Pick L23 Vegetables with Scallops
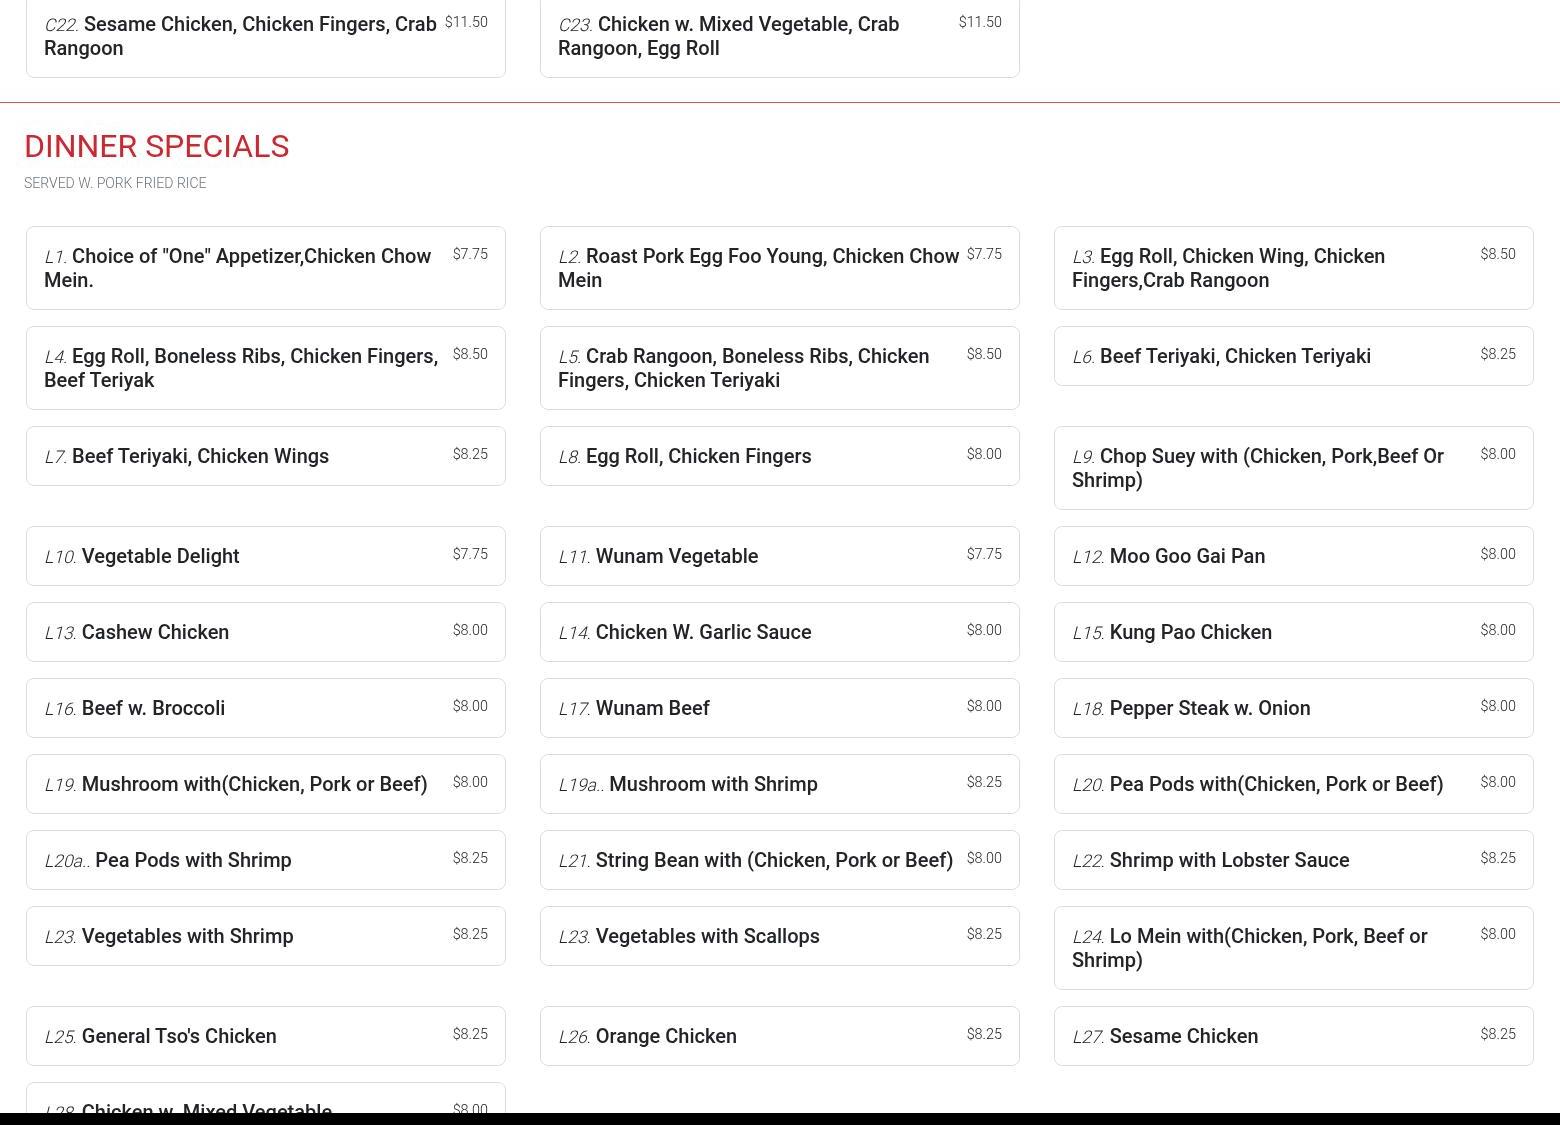 click(x=780, y=936)
